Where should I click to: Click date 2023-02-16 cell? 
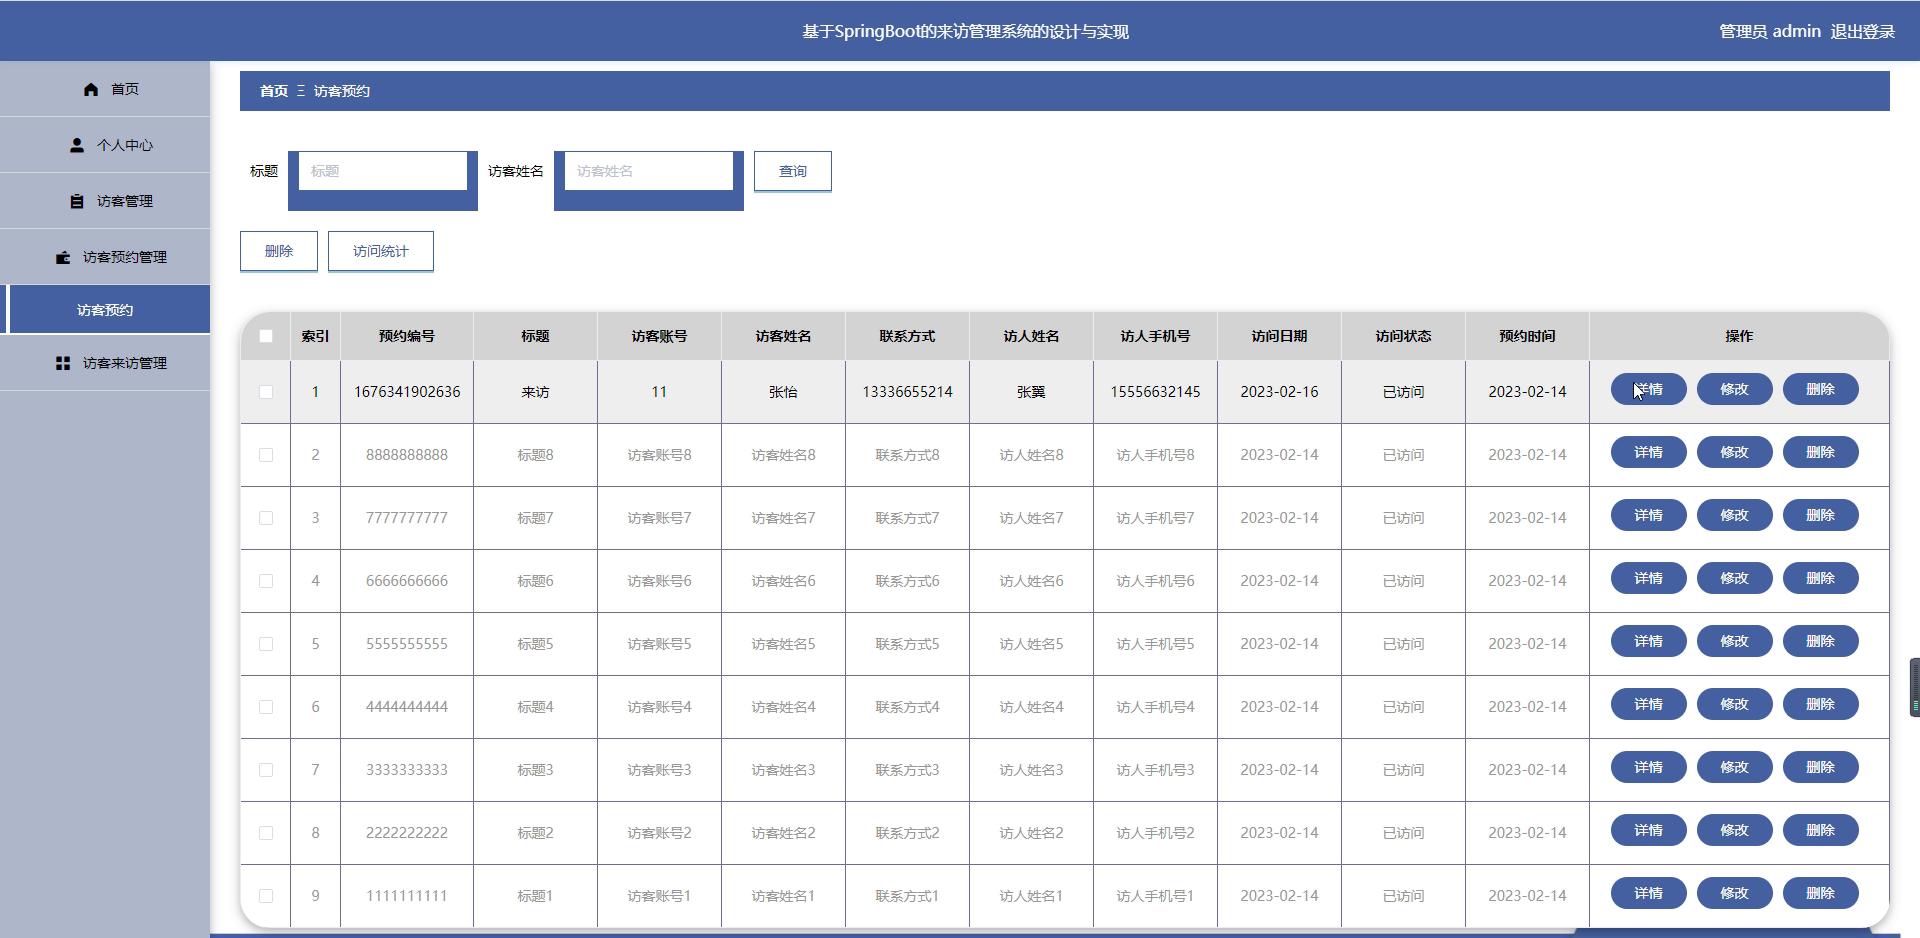click(1279, 392)
